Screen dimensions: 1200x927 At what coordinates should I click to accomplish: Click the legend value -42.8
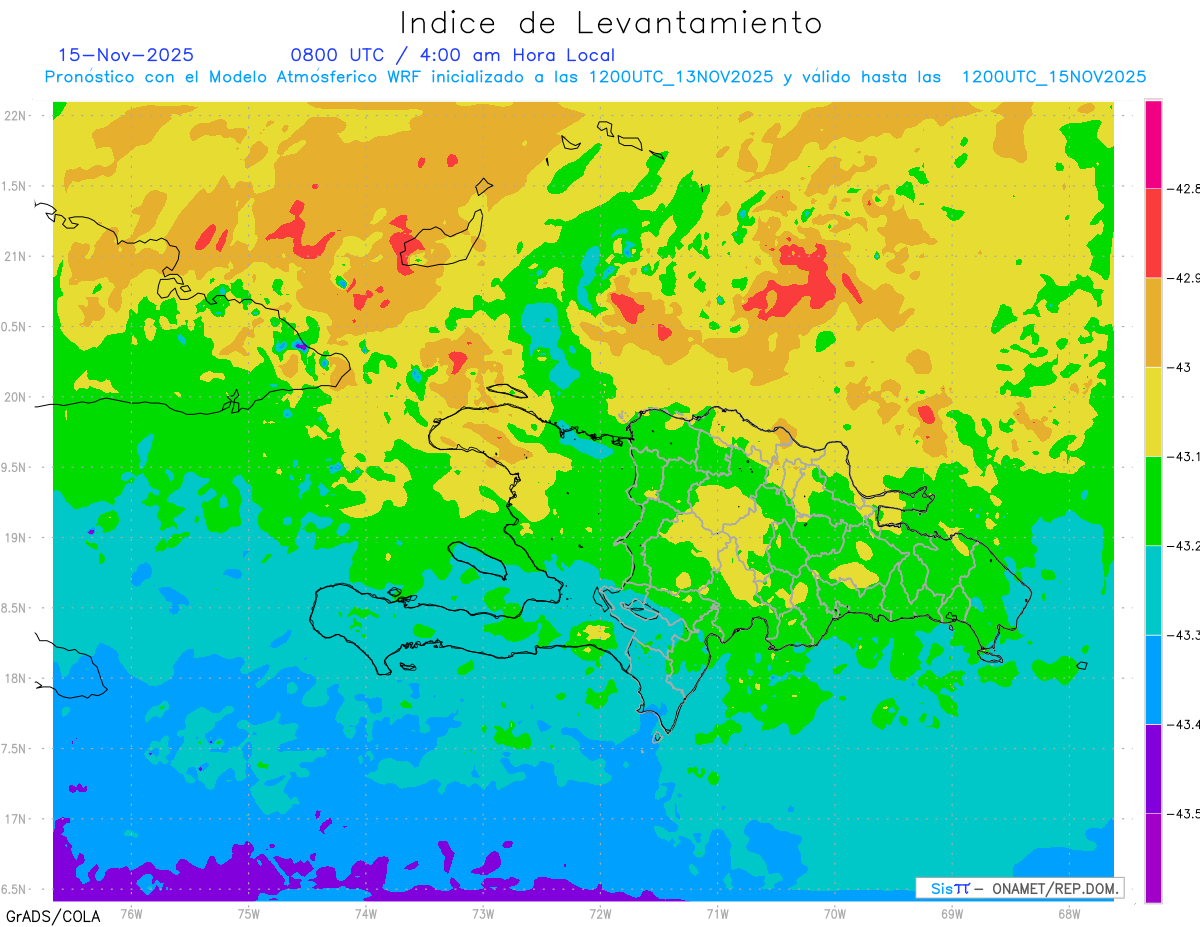pyautogui.click(x=1183, y=188)
